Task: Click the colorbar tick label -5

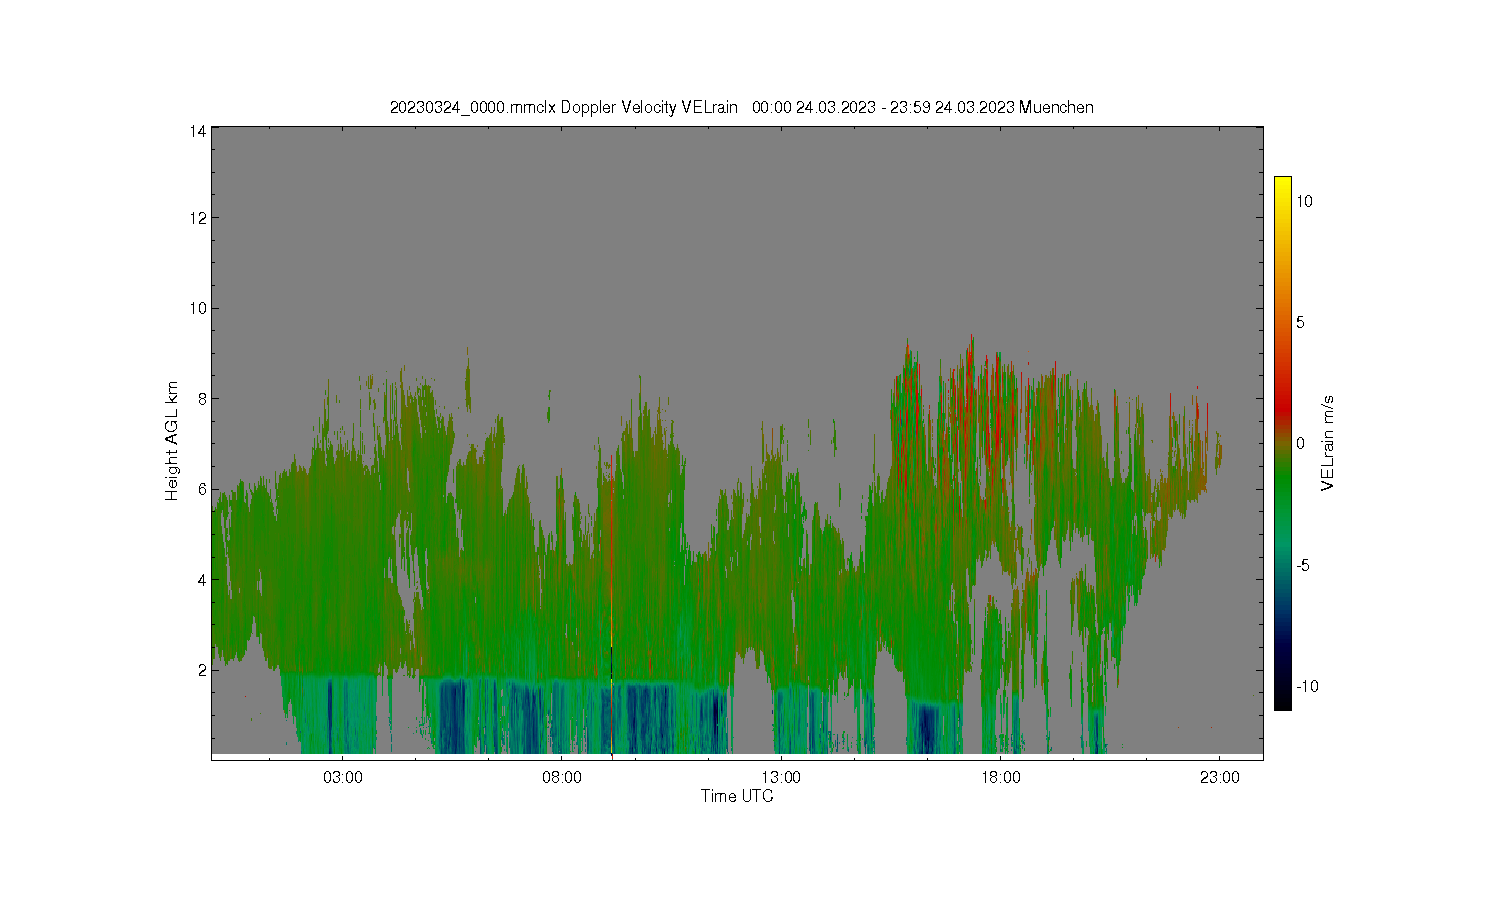Action: [x=1304, y=565]
